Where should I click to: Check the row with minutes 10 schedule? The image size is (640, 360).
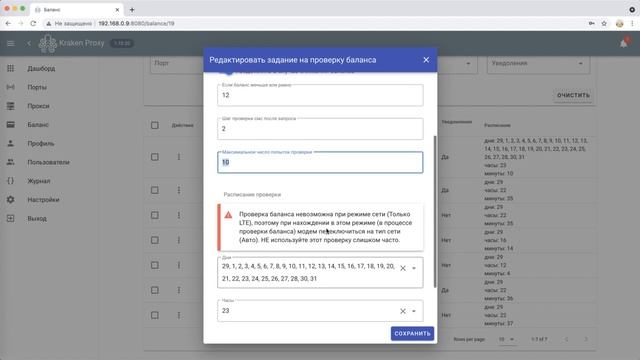[x=155, y=157]
